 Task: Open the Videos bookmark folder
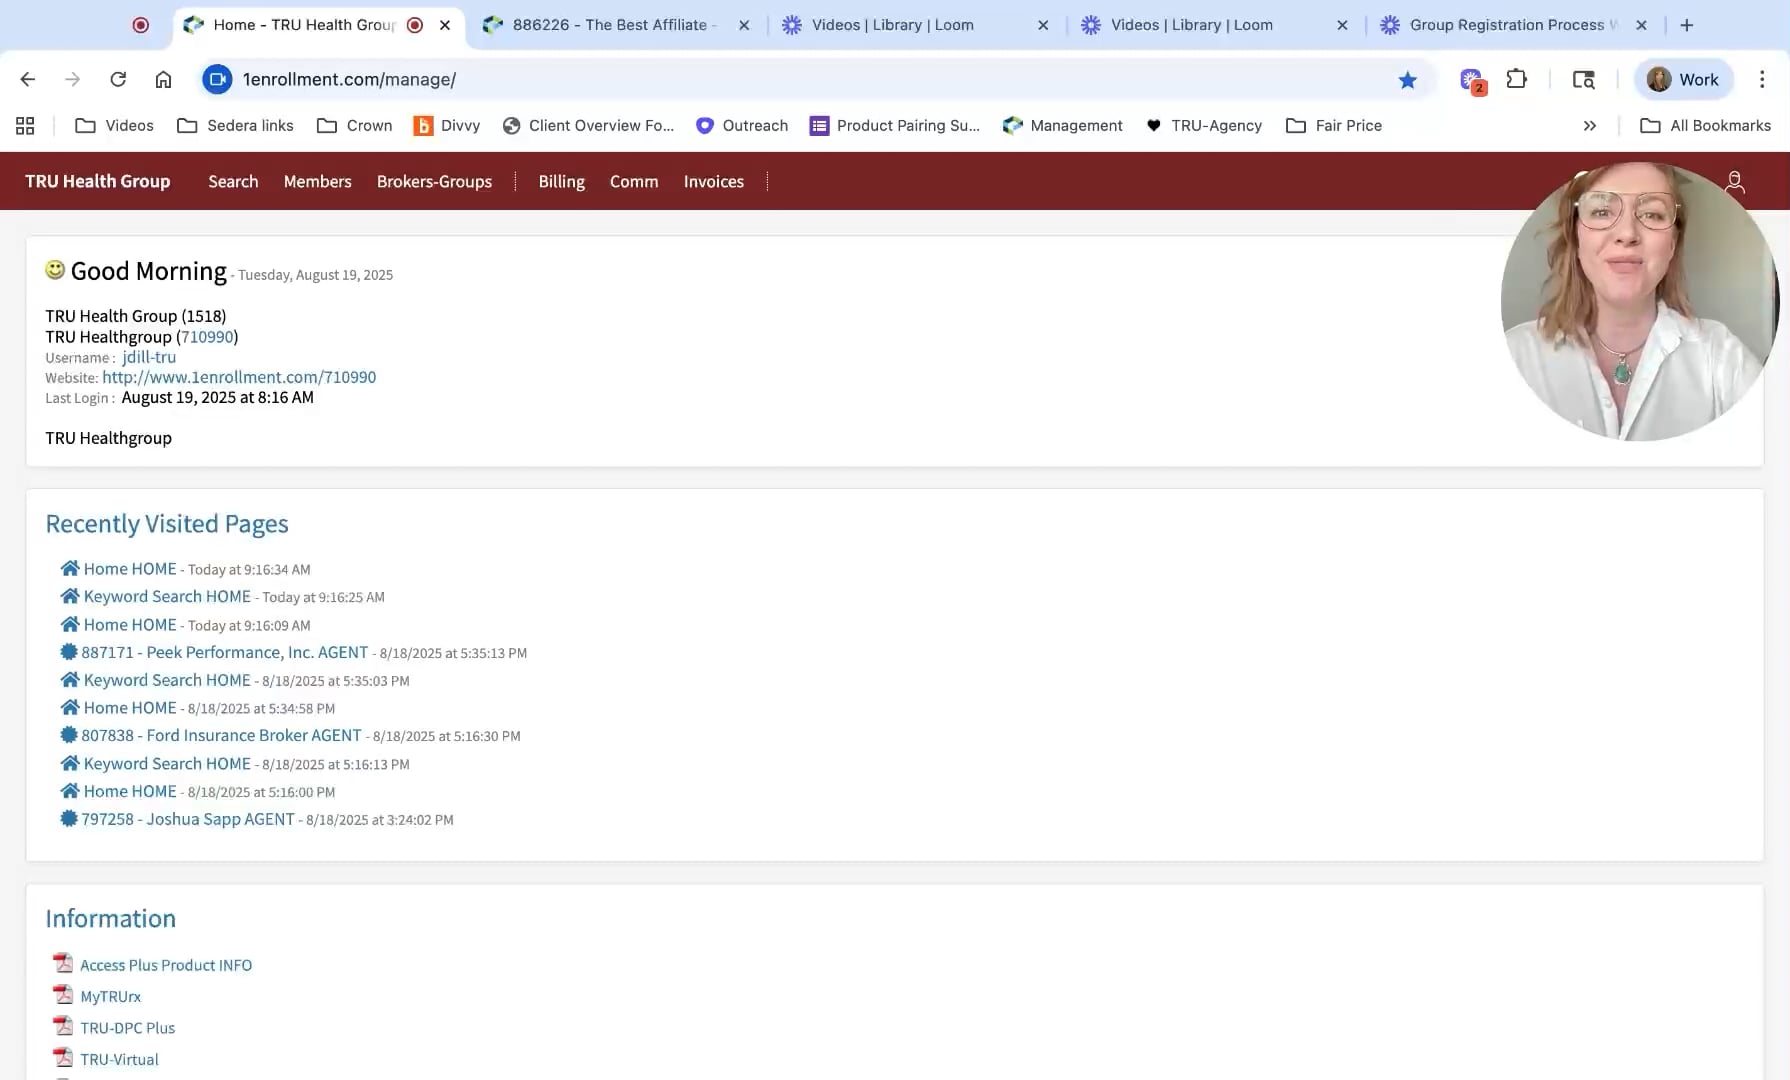pos(114,125)
